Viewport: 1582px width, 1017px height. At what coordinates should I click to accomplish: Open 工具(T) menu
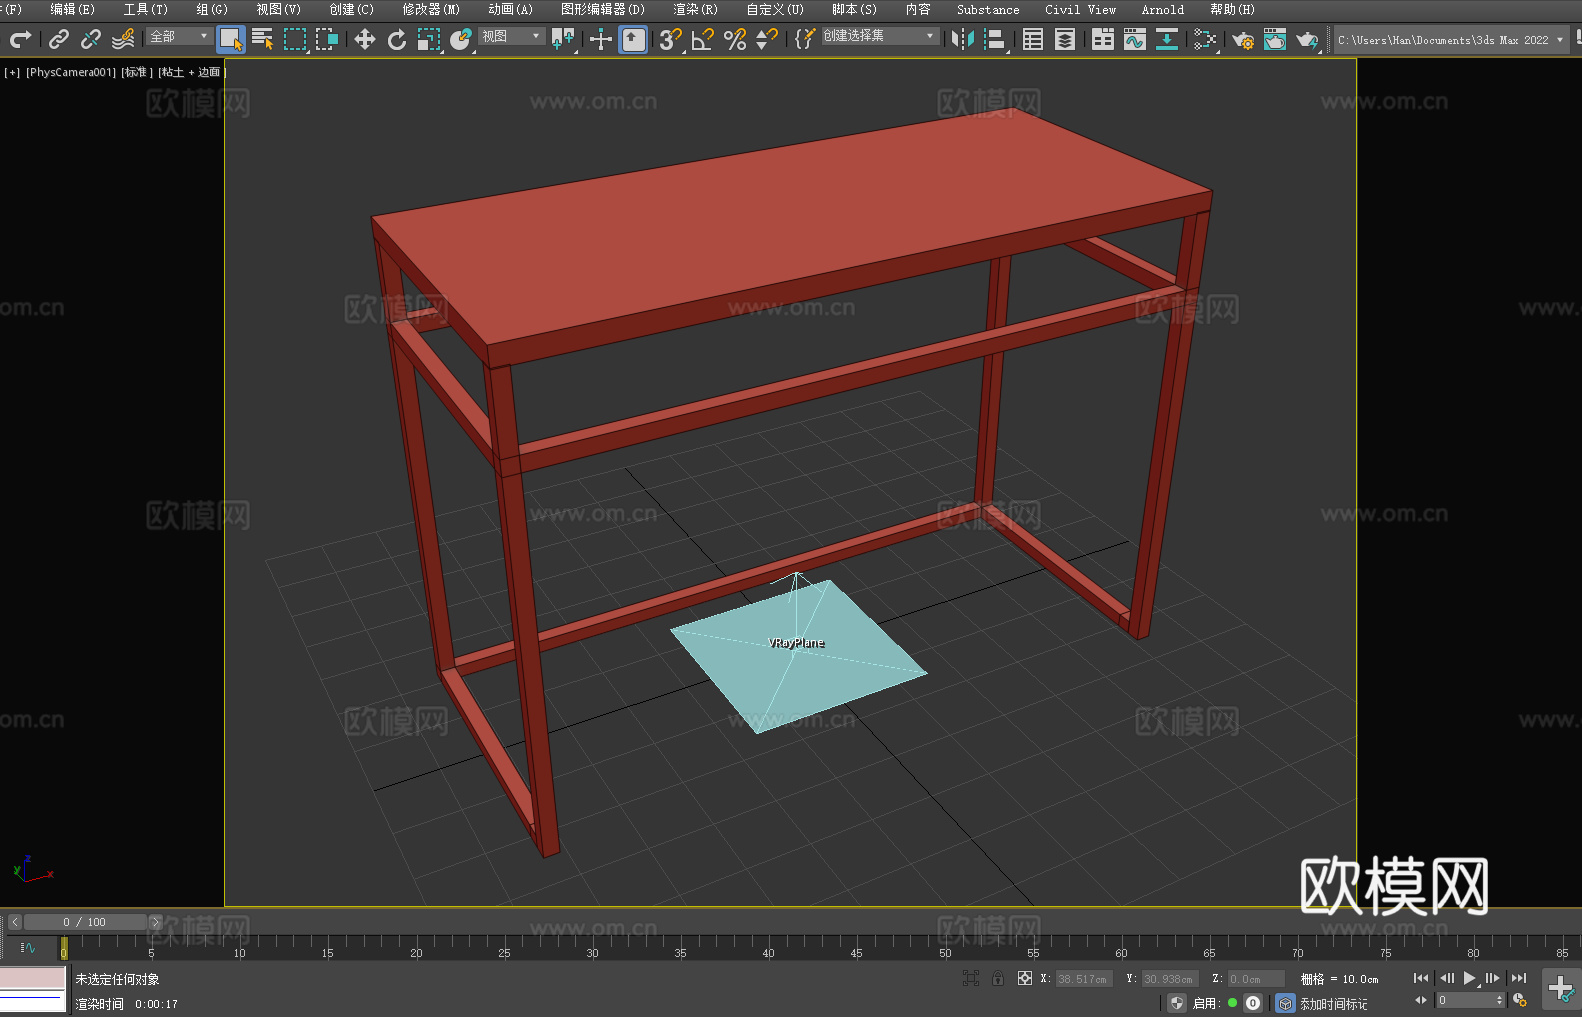146,9
